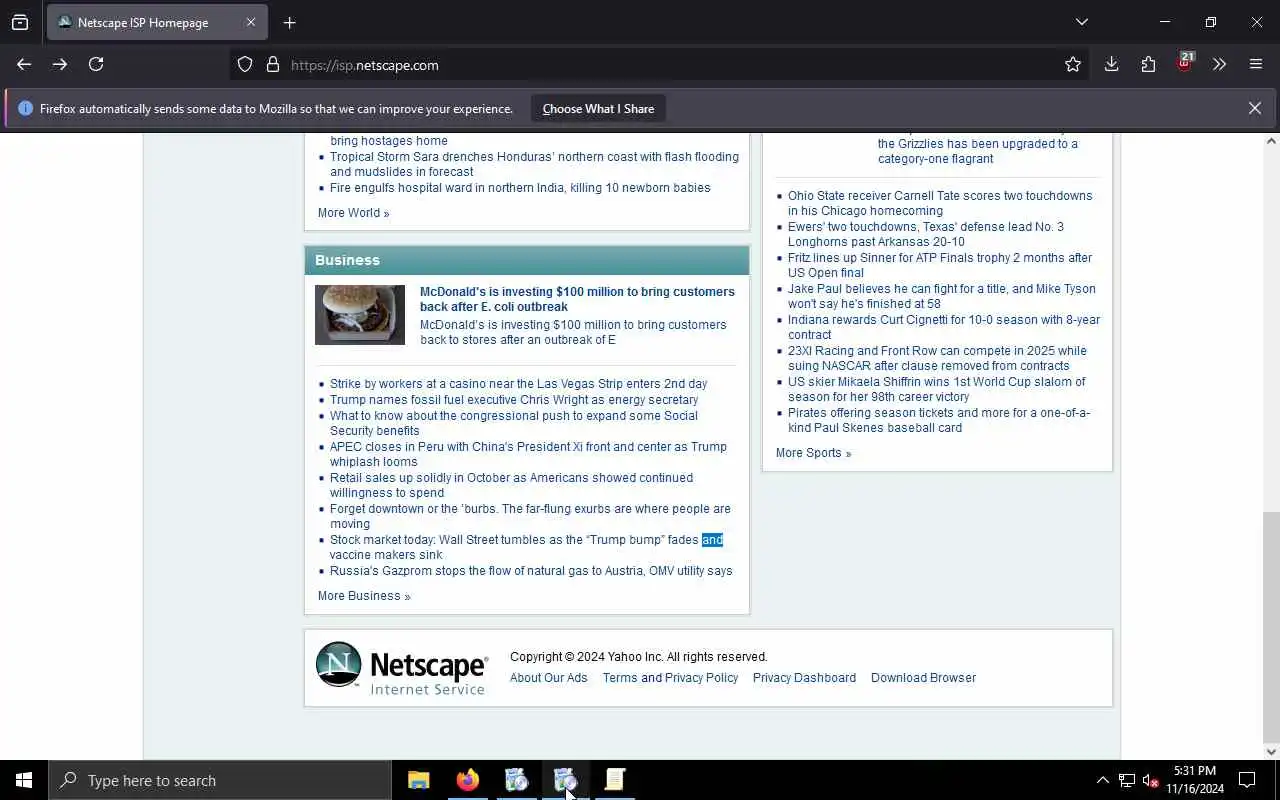Open Firefox View in tab bar
The width and height of the screenshot is (1280, 800).
[x=20, y=22]
